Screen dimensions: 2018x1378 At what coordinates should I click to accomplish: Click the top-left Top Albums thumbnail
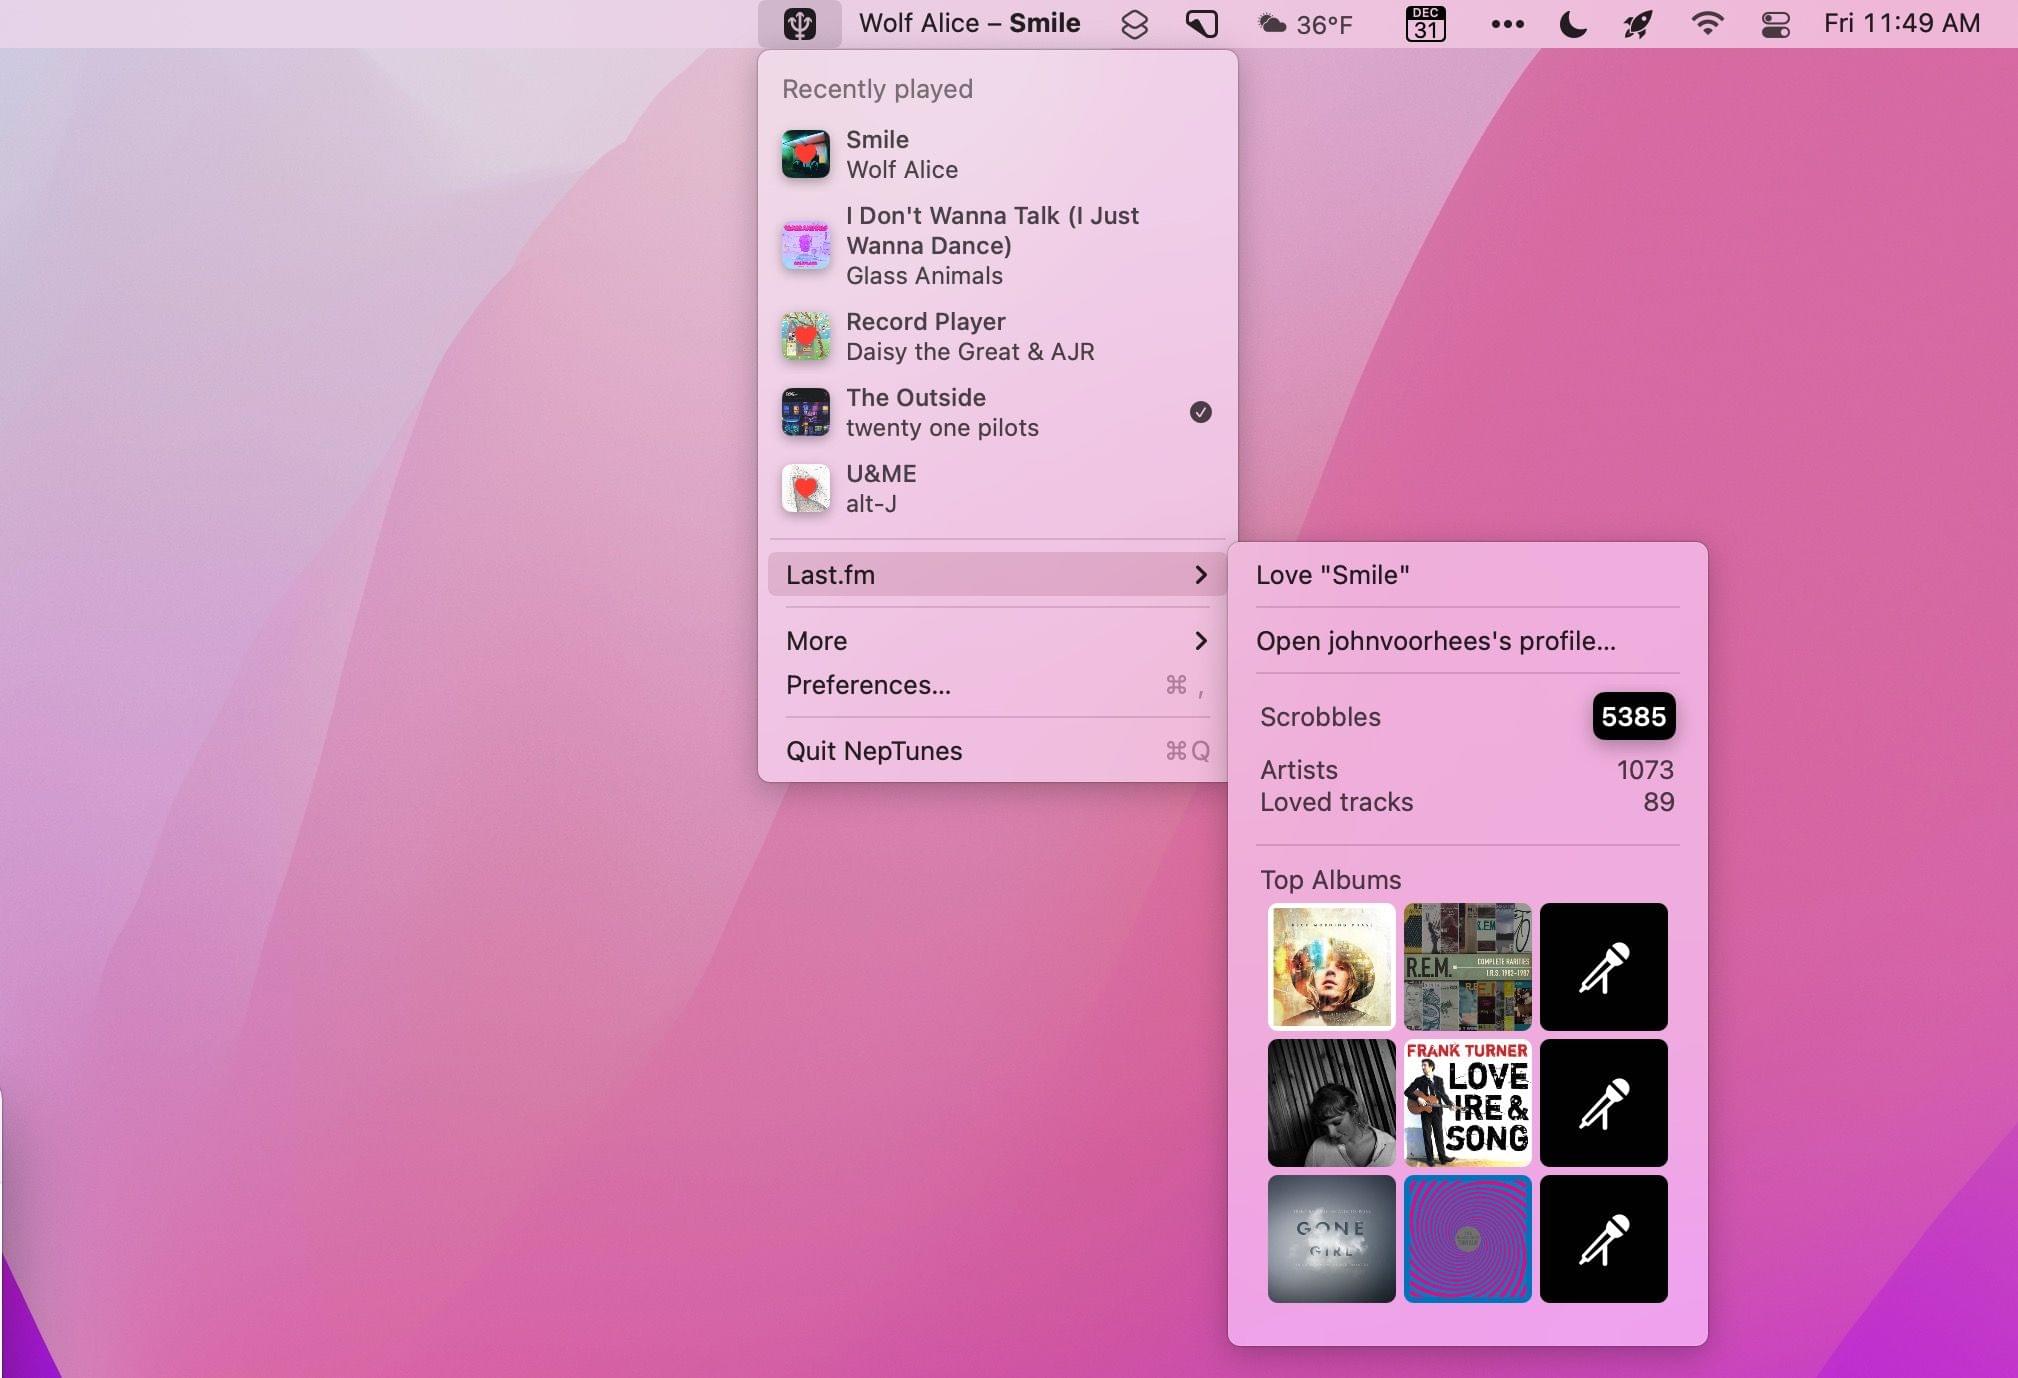[x=1331, y=966]
